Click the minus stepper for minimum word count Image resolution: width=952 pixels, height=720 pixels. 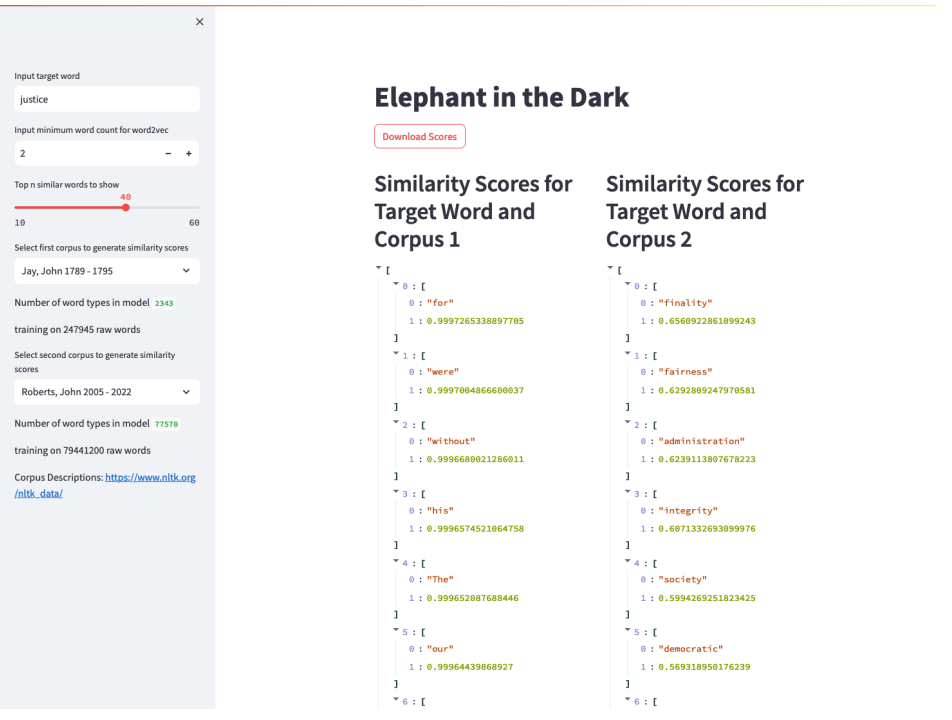(168, 153)
